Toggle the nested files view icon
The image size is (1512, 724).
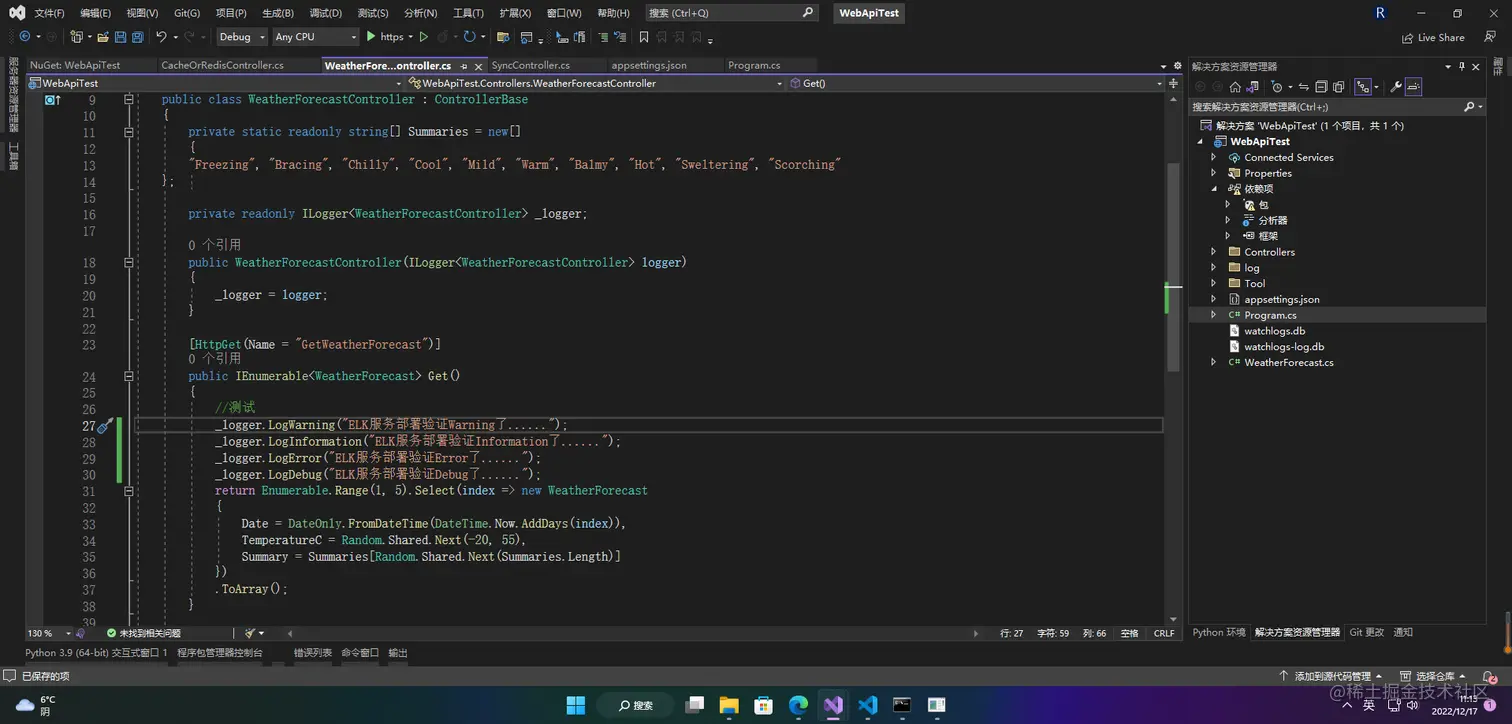click(1363, 87)
